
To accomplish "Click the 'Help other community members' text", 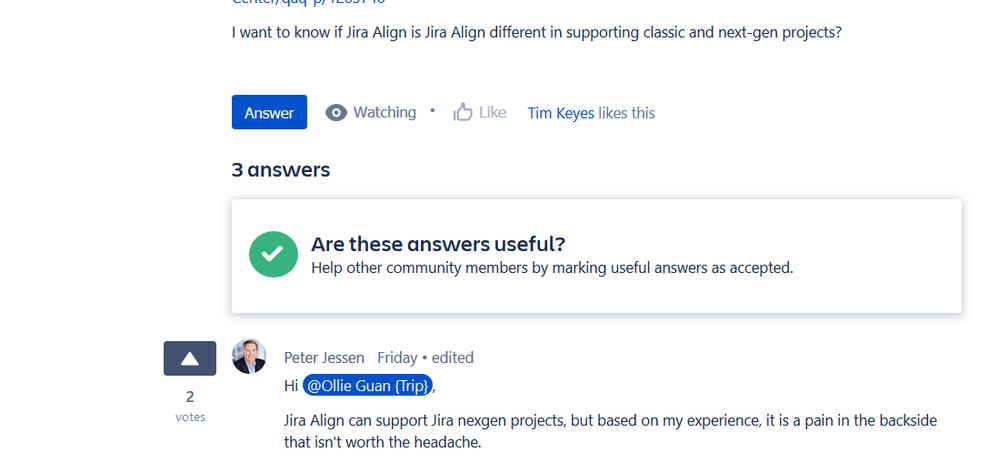I will coord(552,268).
